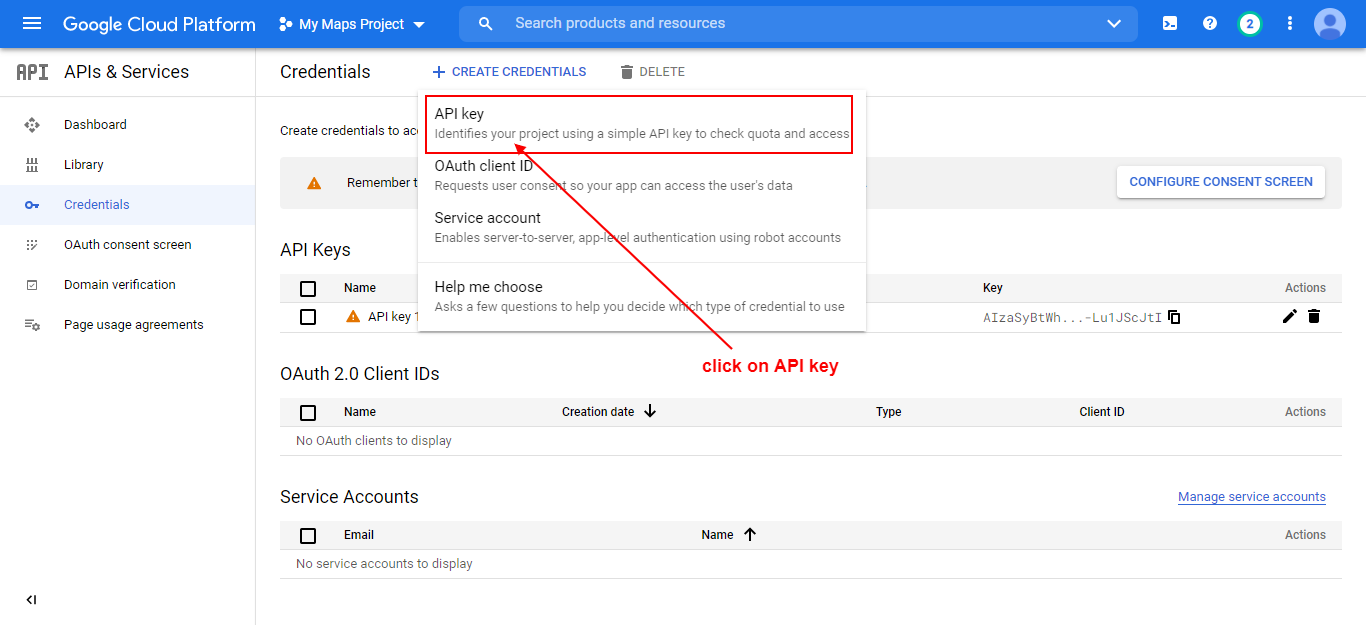1366x625 pixels.
Task: Choose API key from dropdown menu
Action: (641, 123)
